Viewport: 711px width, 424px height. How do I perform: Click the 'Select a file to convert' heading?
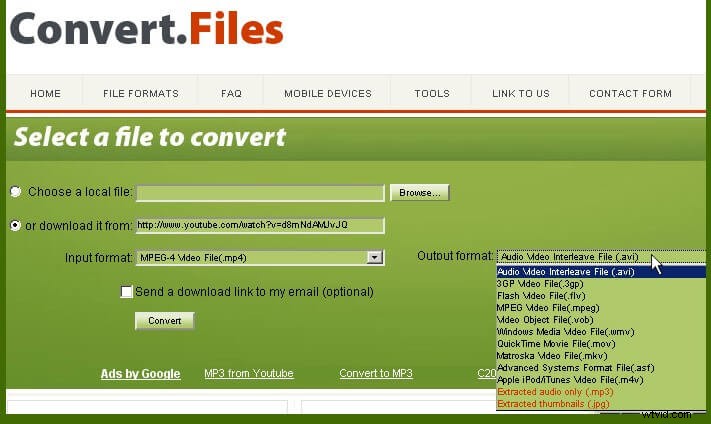click(x=150, y=137)
